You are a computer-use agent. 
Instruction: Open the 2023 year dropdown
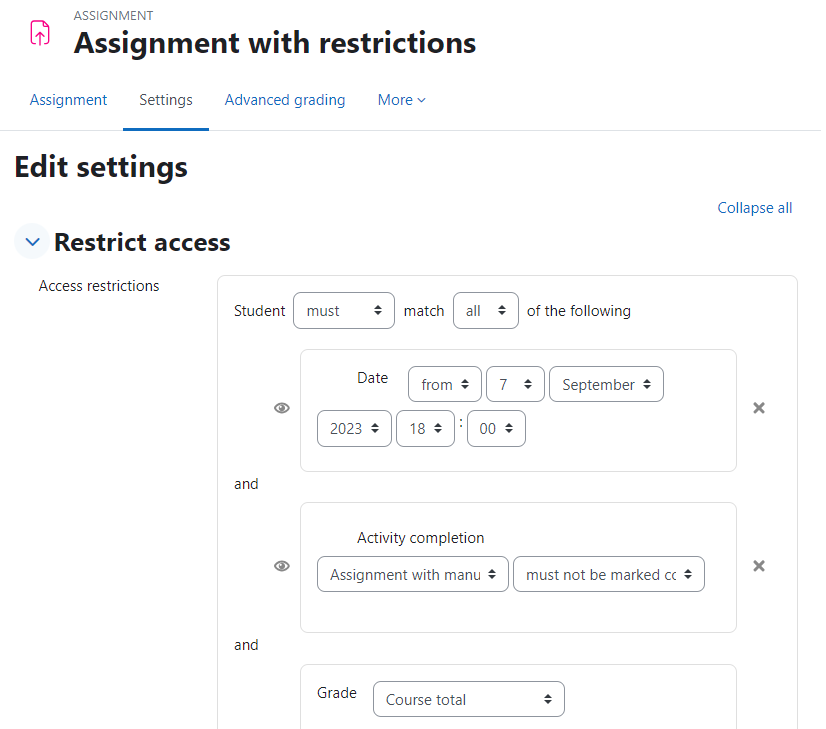pyautogui.click(x=354, y=429)
